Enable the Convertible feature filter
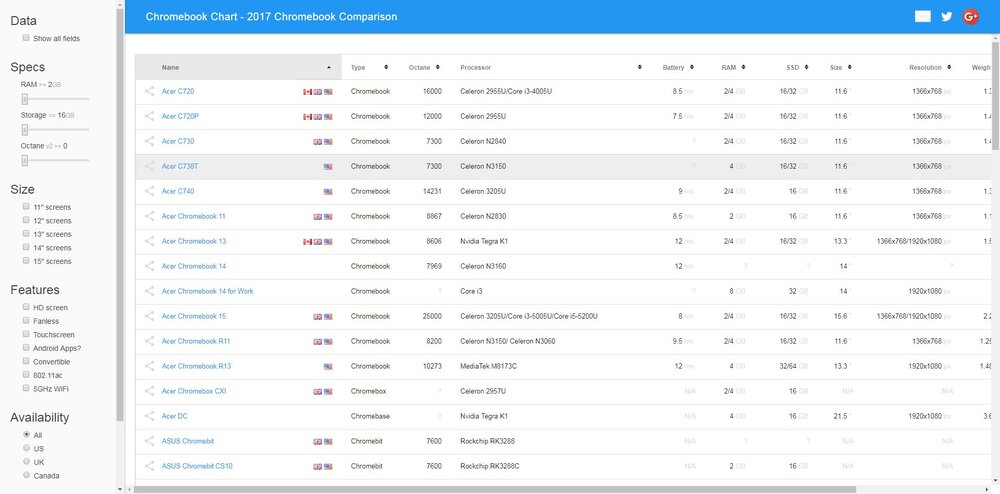 (26, 361)
